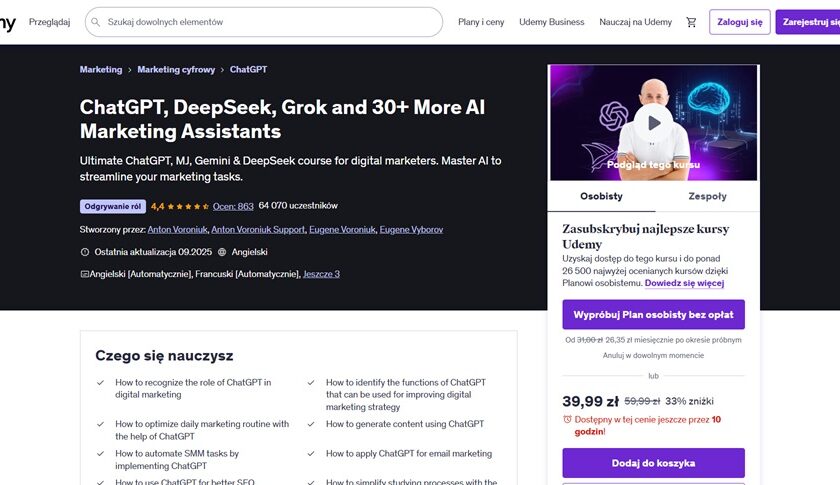Click Wypróbuj Plan osobisty bez opłat
840x485 pixels.
point(654,315)
